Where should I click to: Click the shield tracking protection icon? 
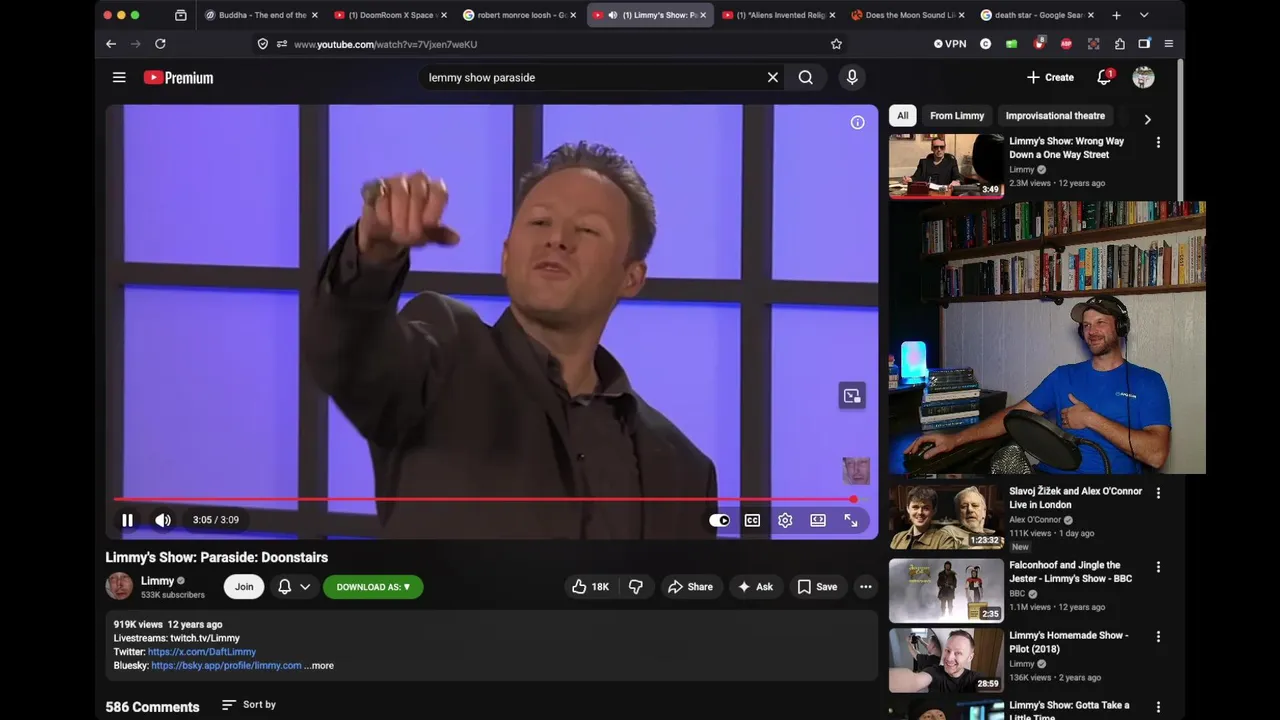pos(263,44)
